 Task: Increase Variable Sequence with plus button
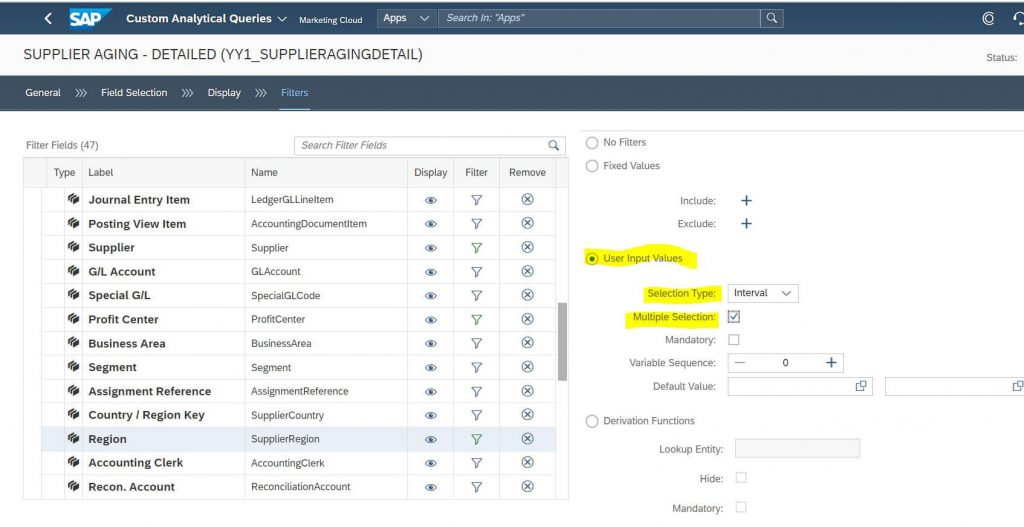point(831,362)
